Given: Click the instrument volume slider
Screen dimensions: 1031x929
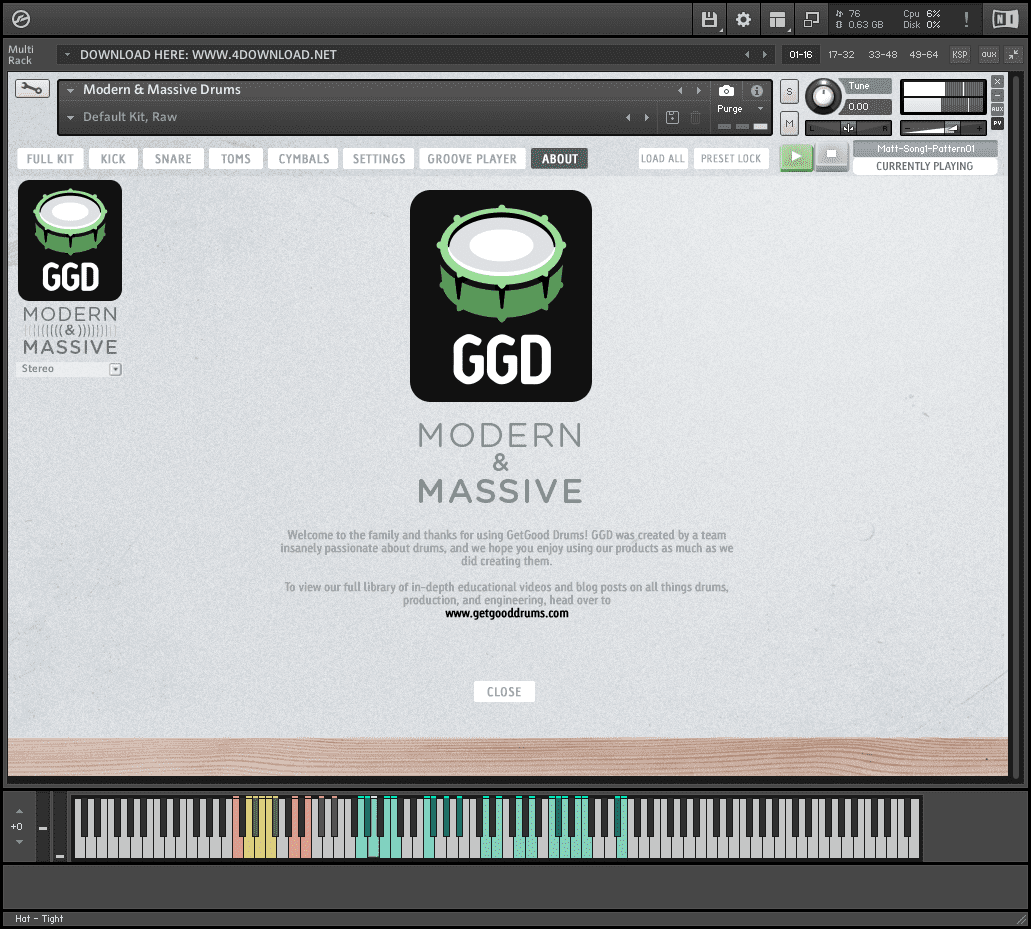Looking at the screenshot, I should point(943,128).
